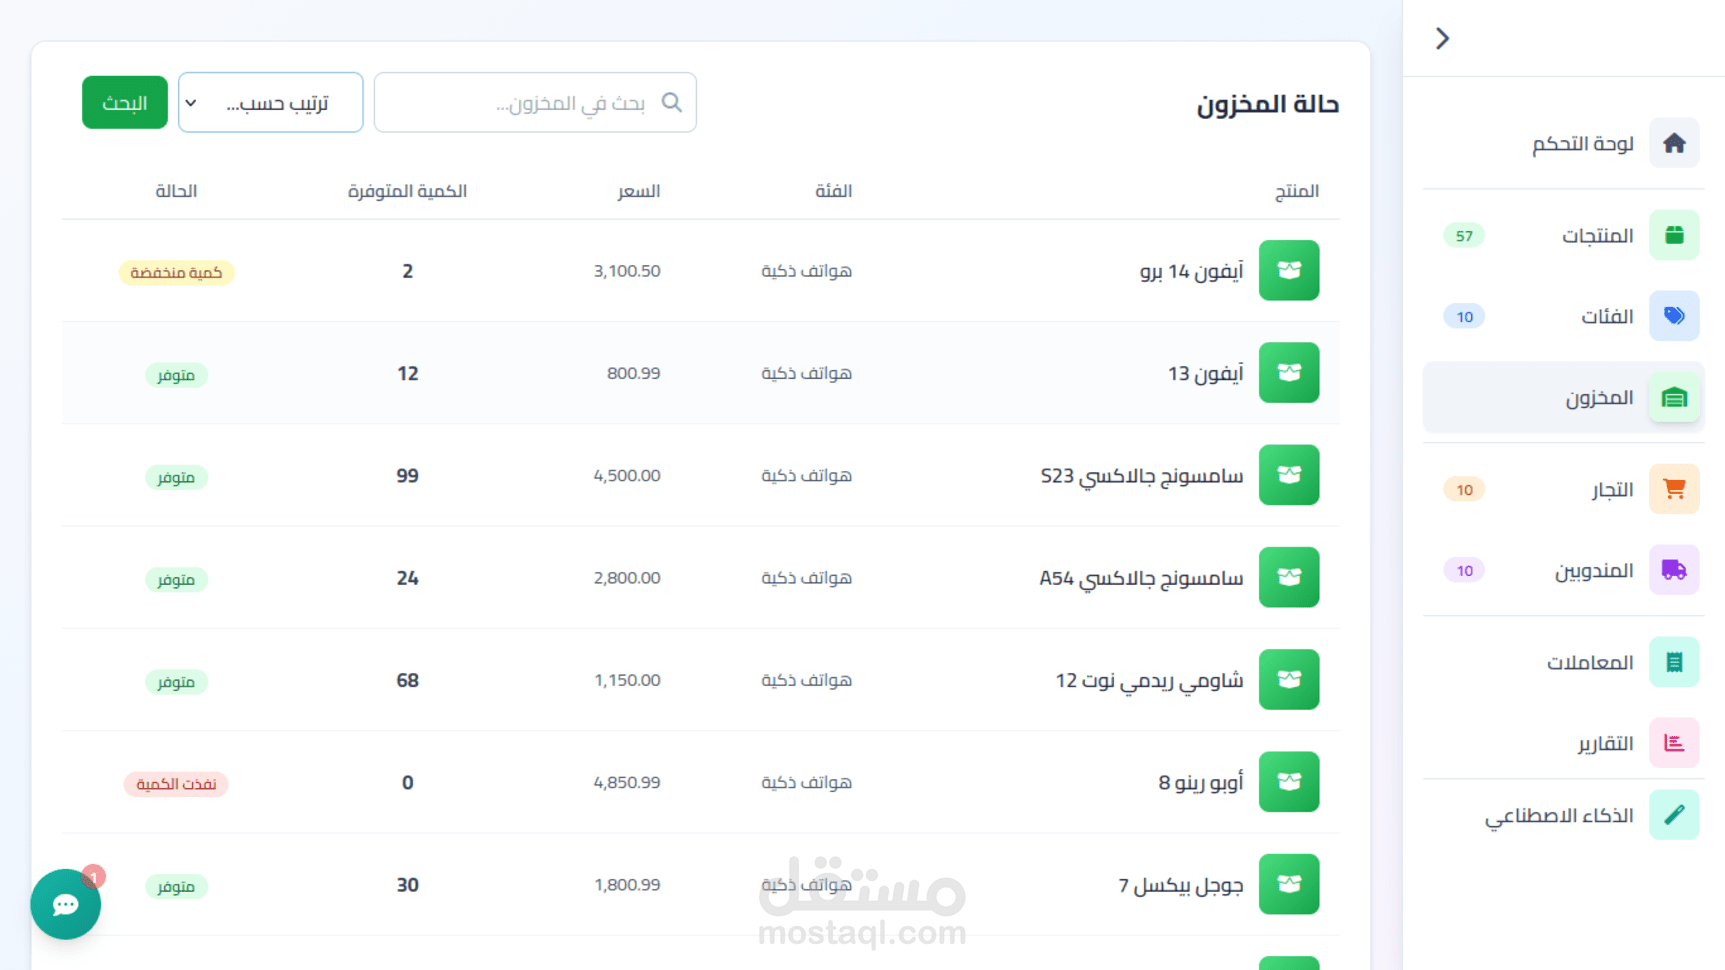The width and height of the screenshot is (1725, 970).
Task: Click the الفئة column header
Action: point(833,191)
